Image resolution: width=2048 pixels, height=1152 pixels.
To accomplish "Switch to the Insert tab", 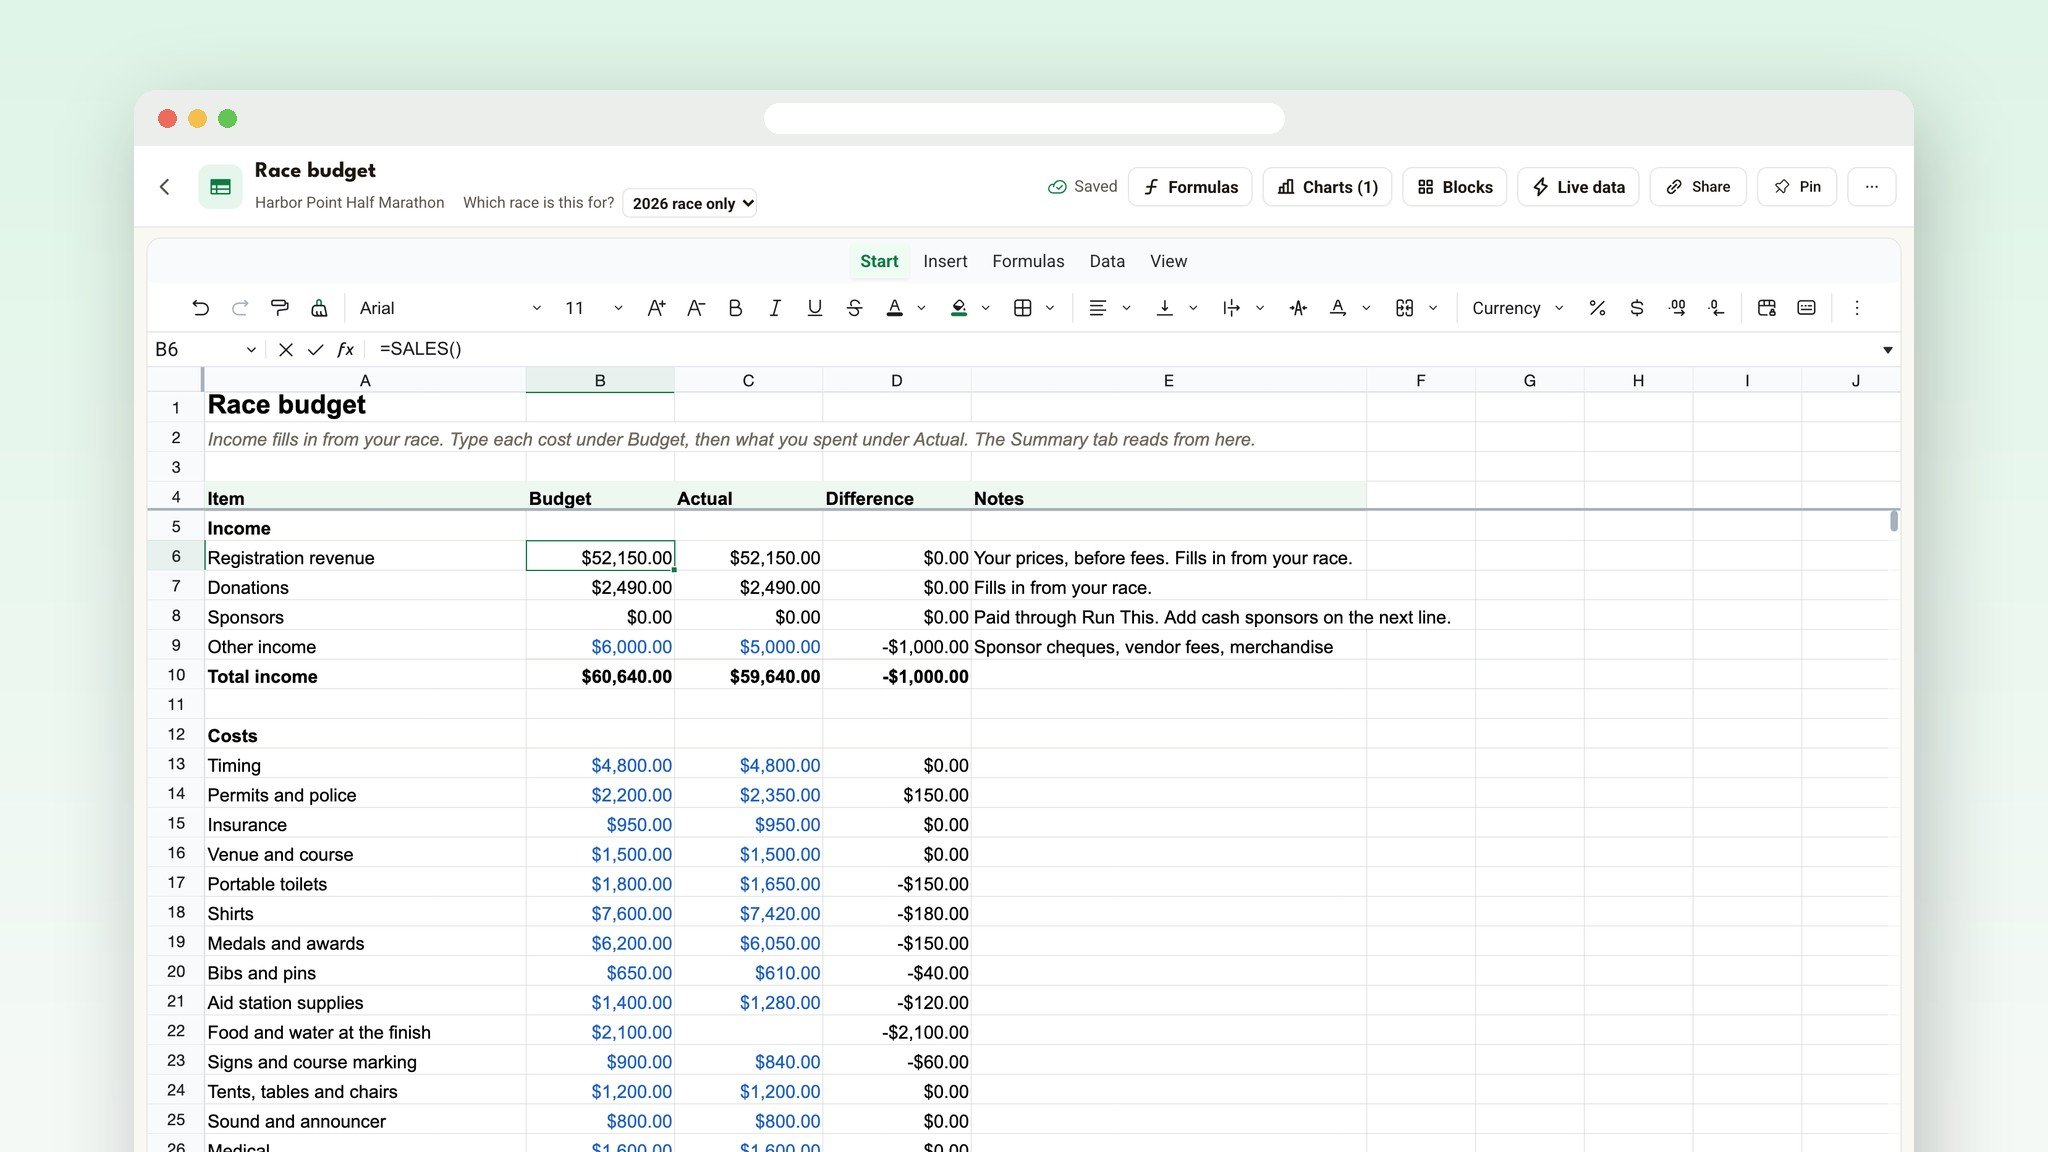I will [945, 261].
